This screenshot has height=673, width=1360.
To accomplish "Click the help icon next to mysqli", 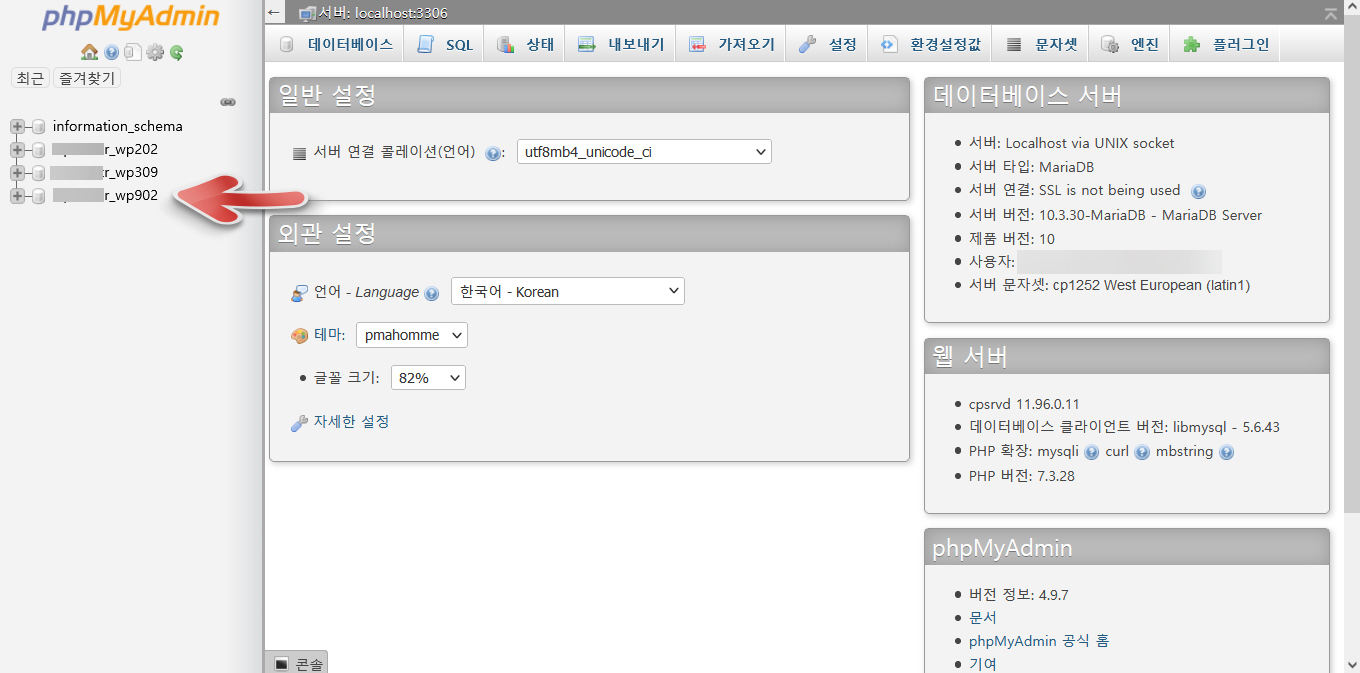I will 1091,452.
